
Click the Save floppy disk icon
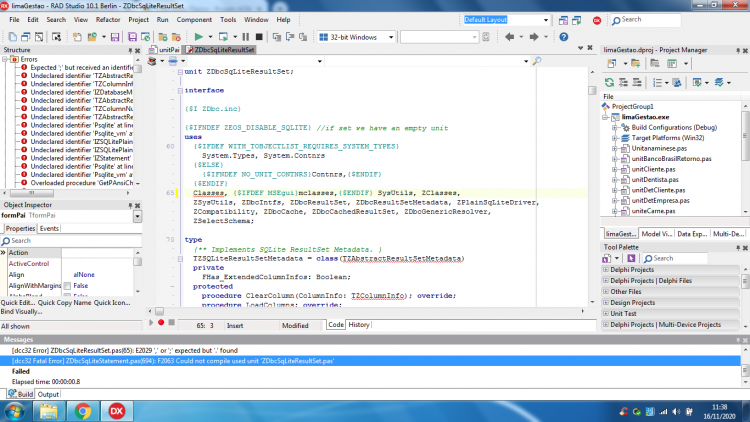[x=115, y=37]
